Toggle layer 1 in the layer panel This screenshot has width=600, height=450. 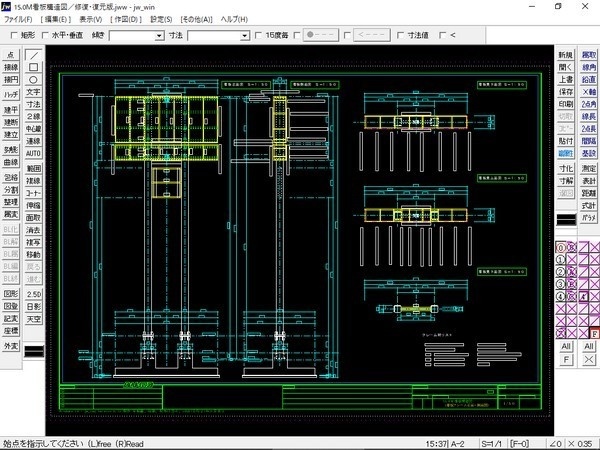pyautogui.click(x=560, y=260)
